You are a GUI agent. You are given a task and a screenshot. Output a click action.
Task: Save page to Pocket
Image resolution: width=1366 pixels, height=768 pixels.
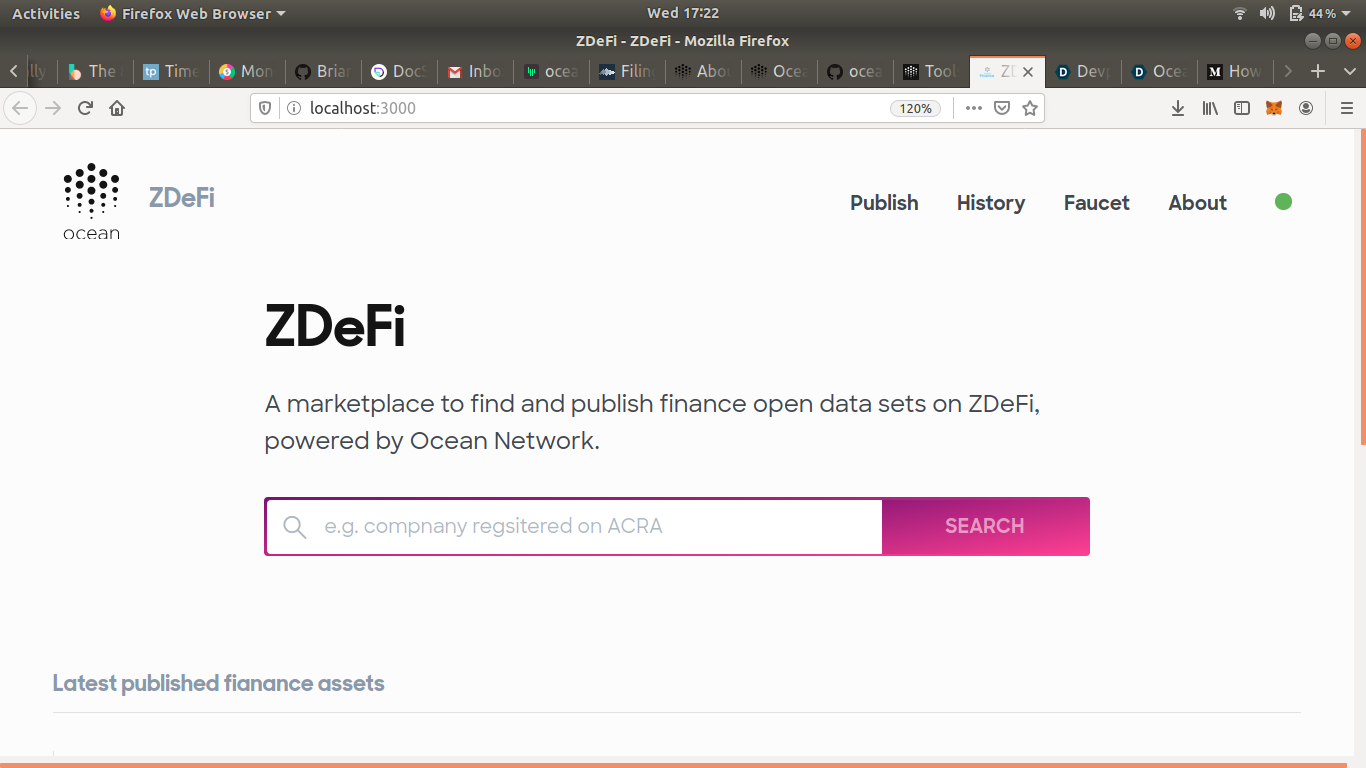click(x=1001, y=108)
